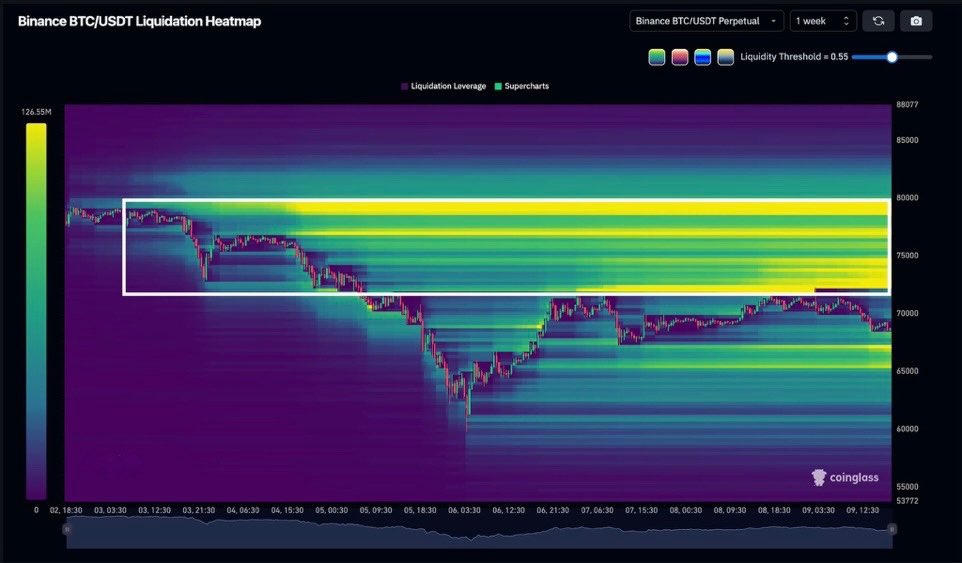This screenshot has height=563, width=962.
Task: Click the 60000 price axis label
Action: [907, 429]
